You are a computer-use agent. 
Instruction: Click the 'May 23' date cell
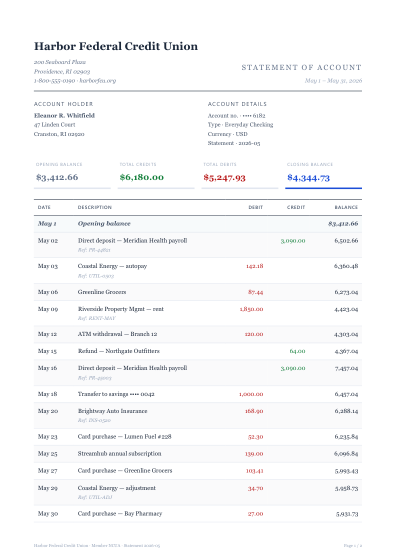[47, 436]
